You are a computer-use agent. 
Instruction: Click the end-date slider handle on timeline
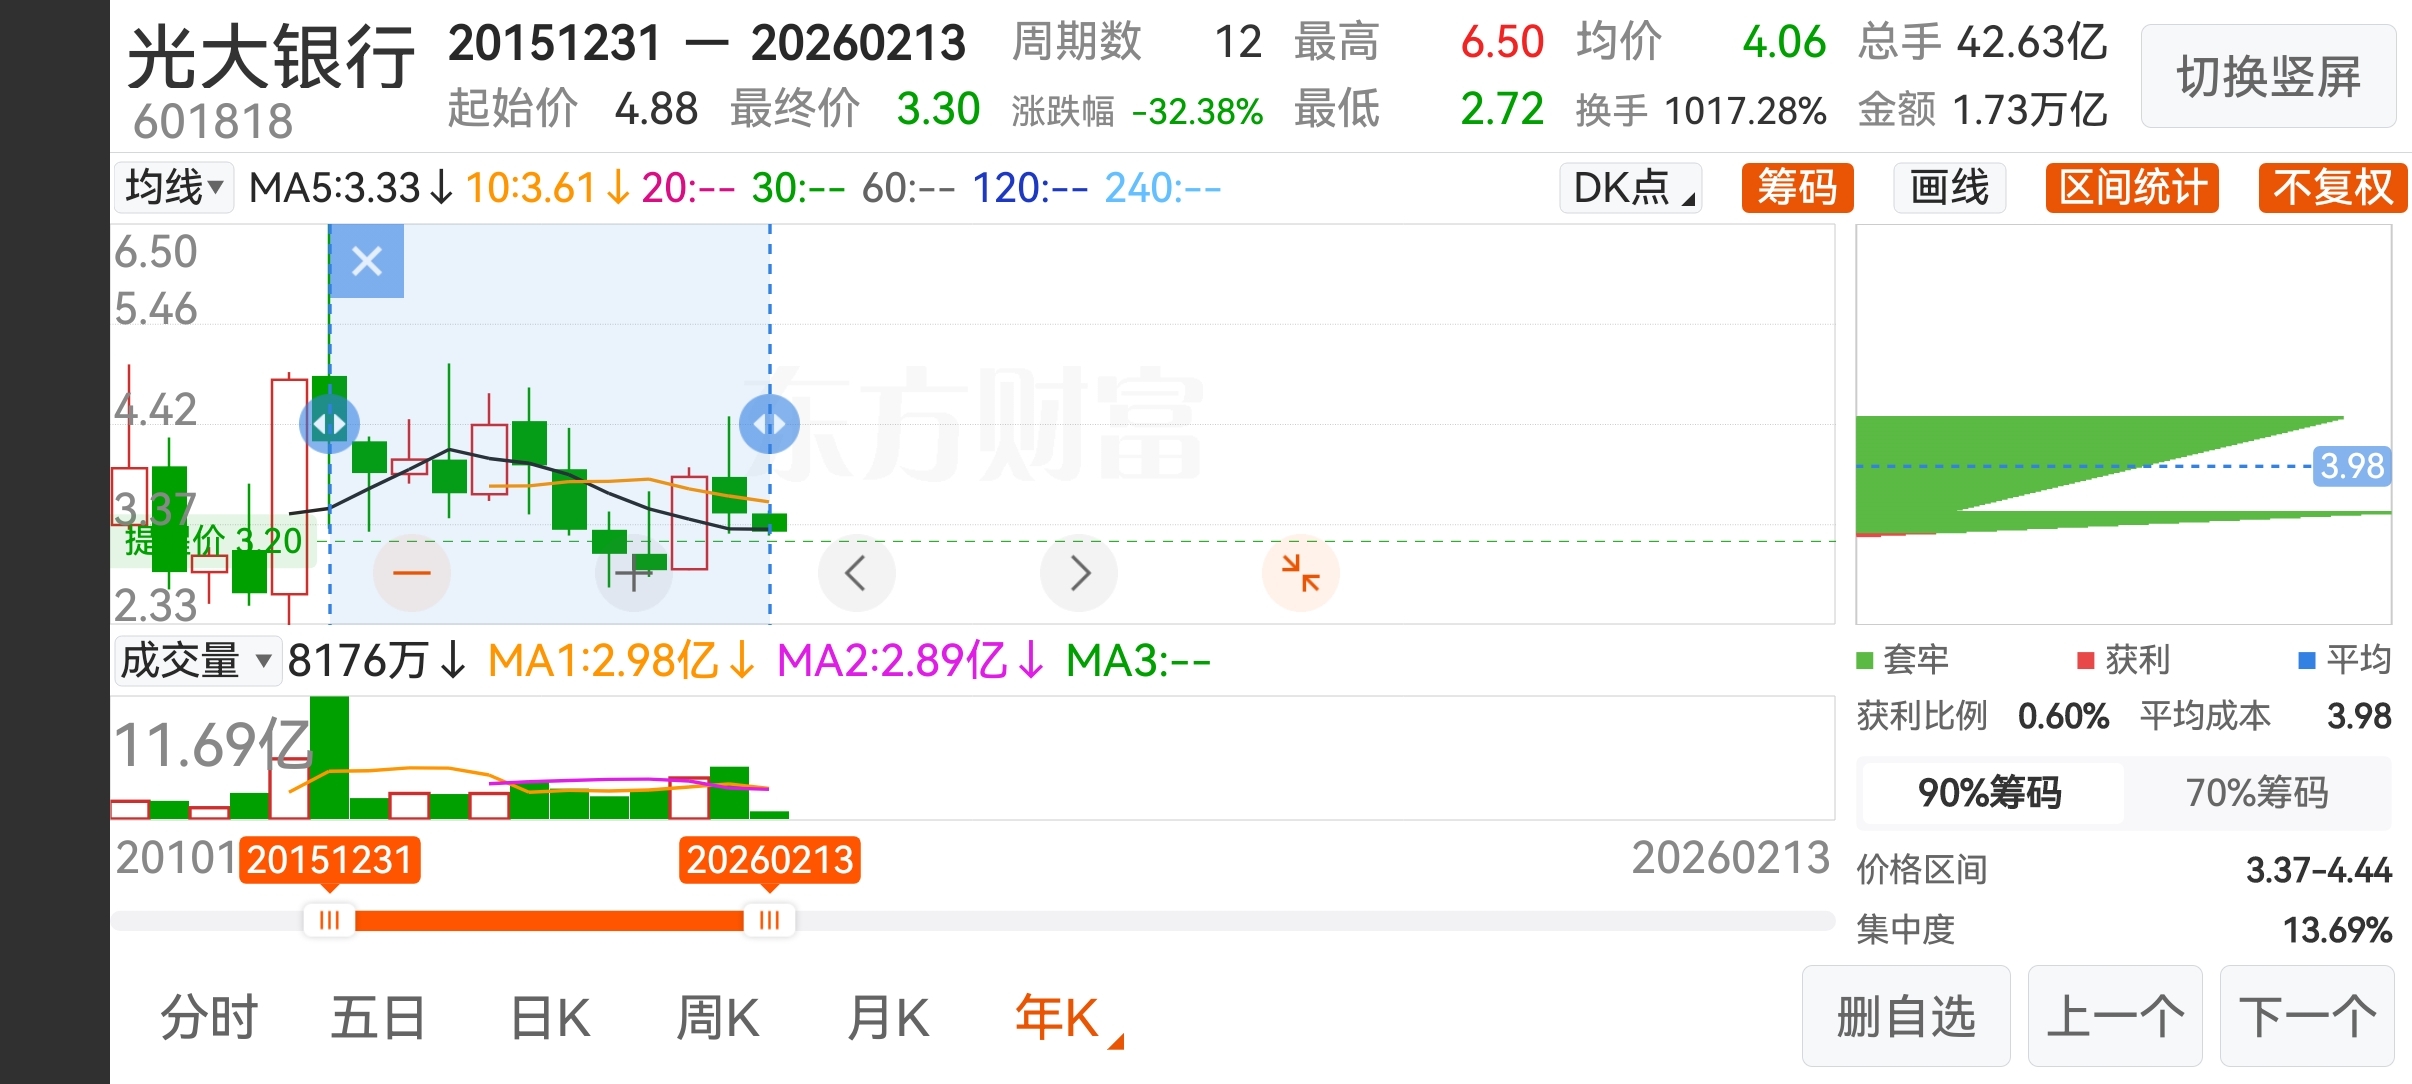769,920
